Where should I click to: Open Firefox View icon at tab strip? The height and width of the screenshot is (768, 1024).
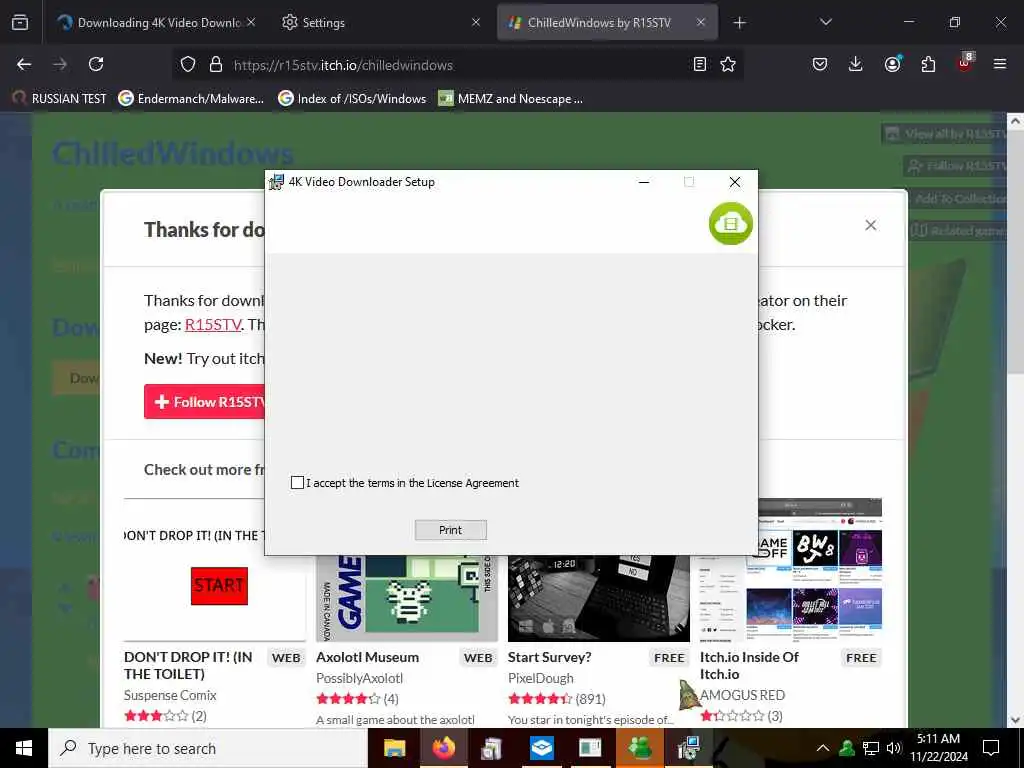pos(20,22)
